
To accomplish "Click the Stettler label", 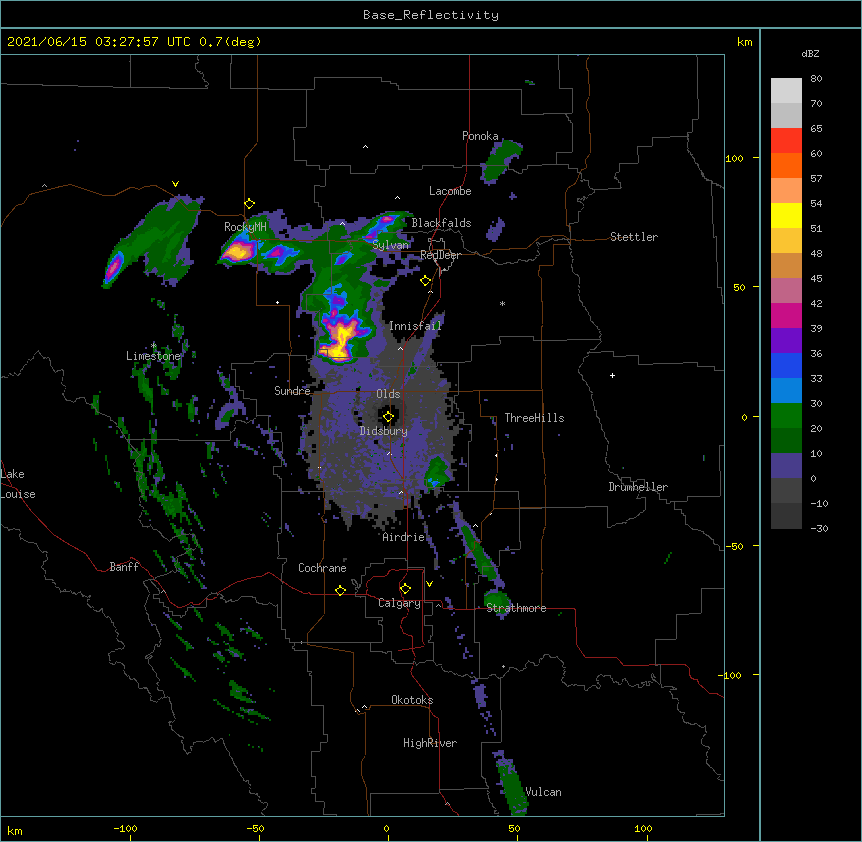I will [x=634, y=237].
